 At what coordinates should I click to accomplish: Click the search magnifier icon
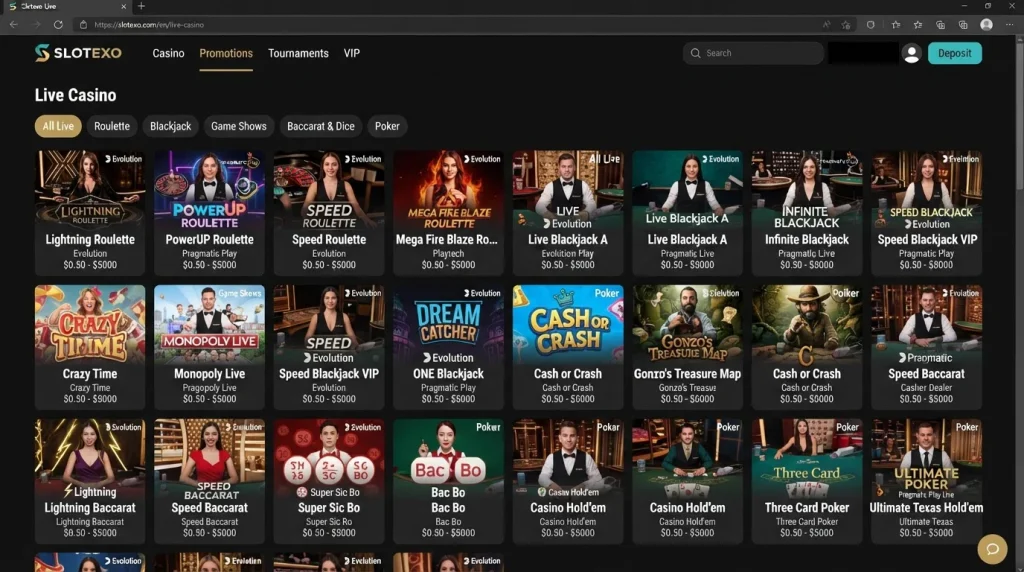pos(696,54)
